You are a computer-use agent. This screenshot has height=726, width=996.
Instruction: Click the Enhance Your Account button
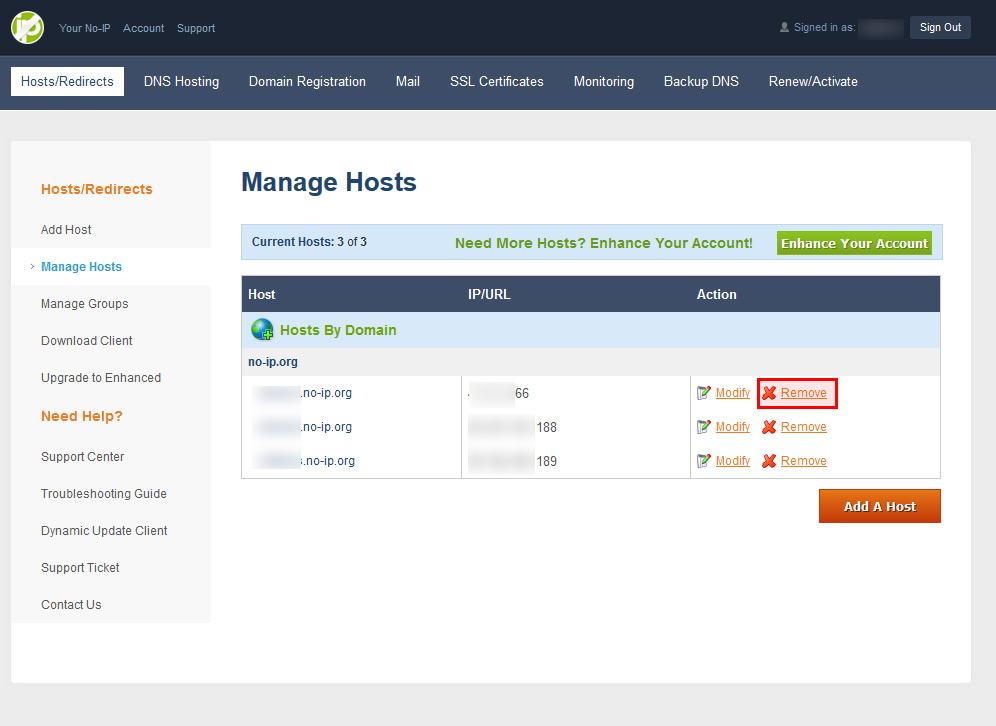coord(854,243)
